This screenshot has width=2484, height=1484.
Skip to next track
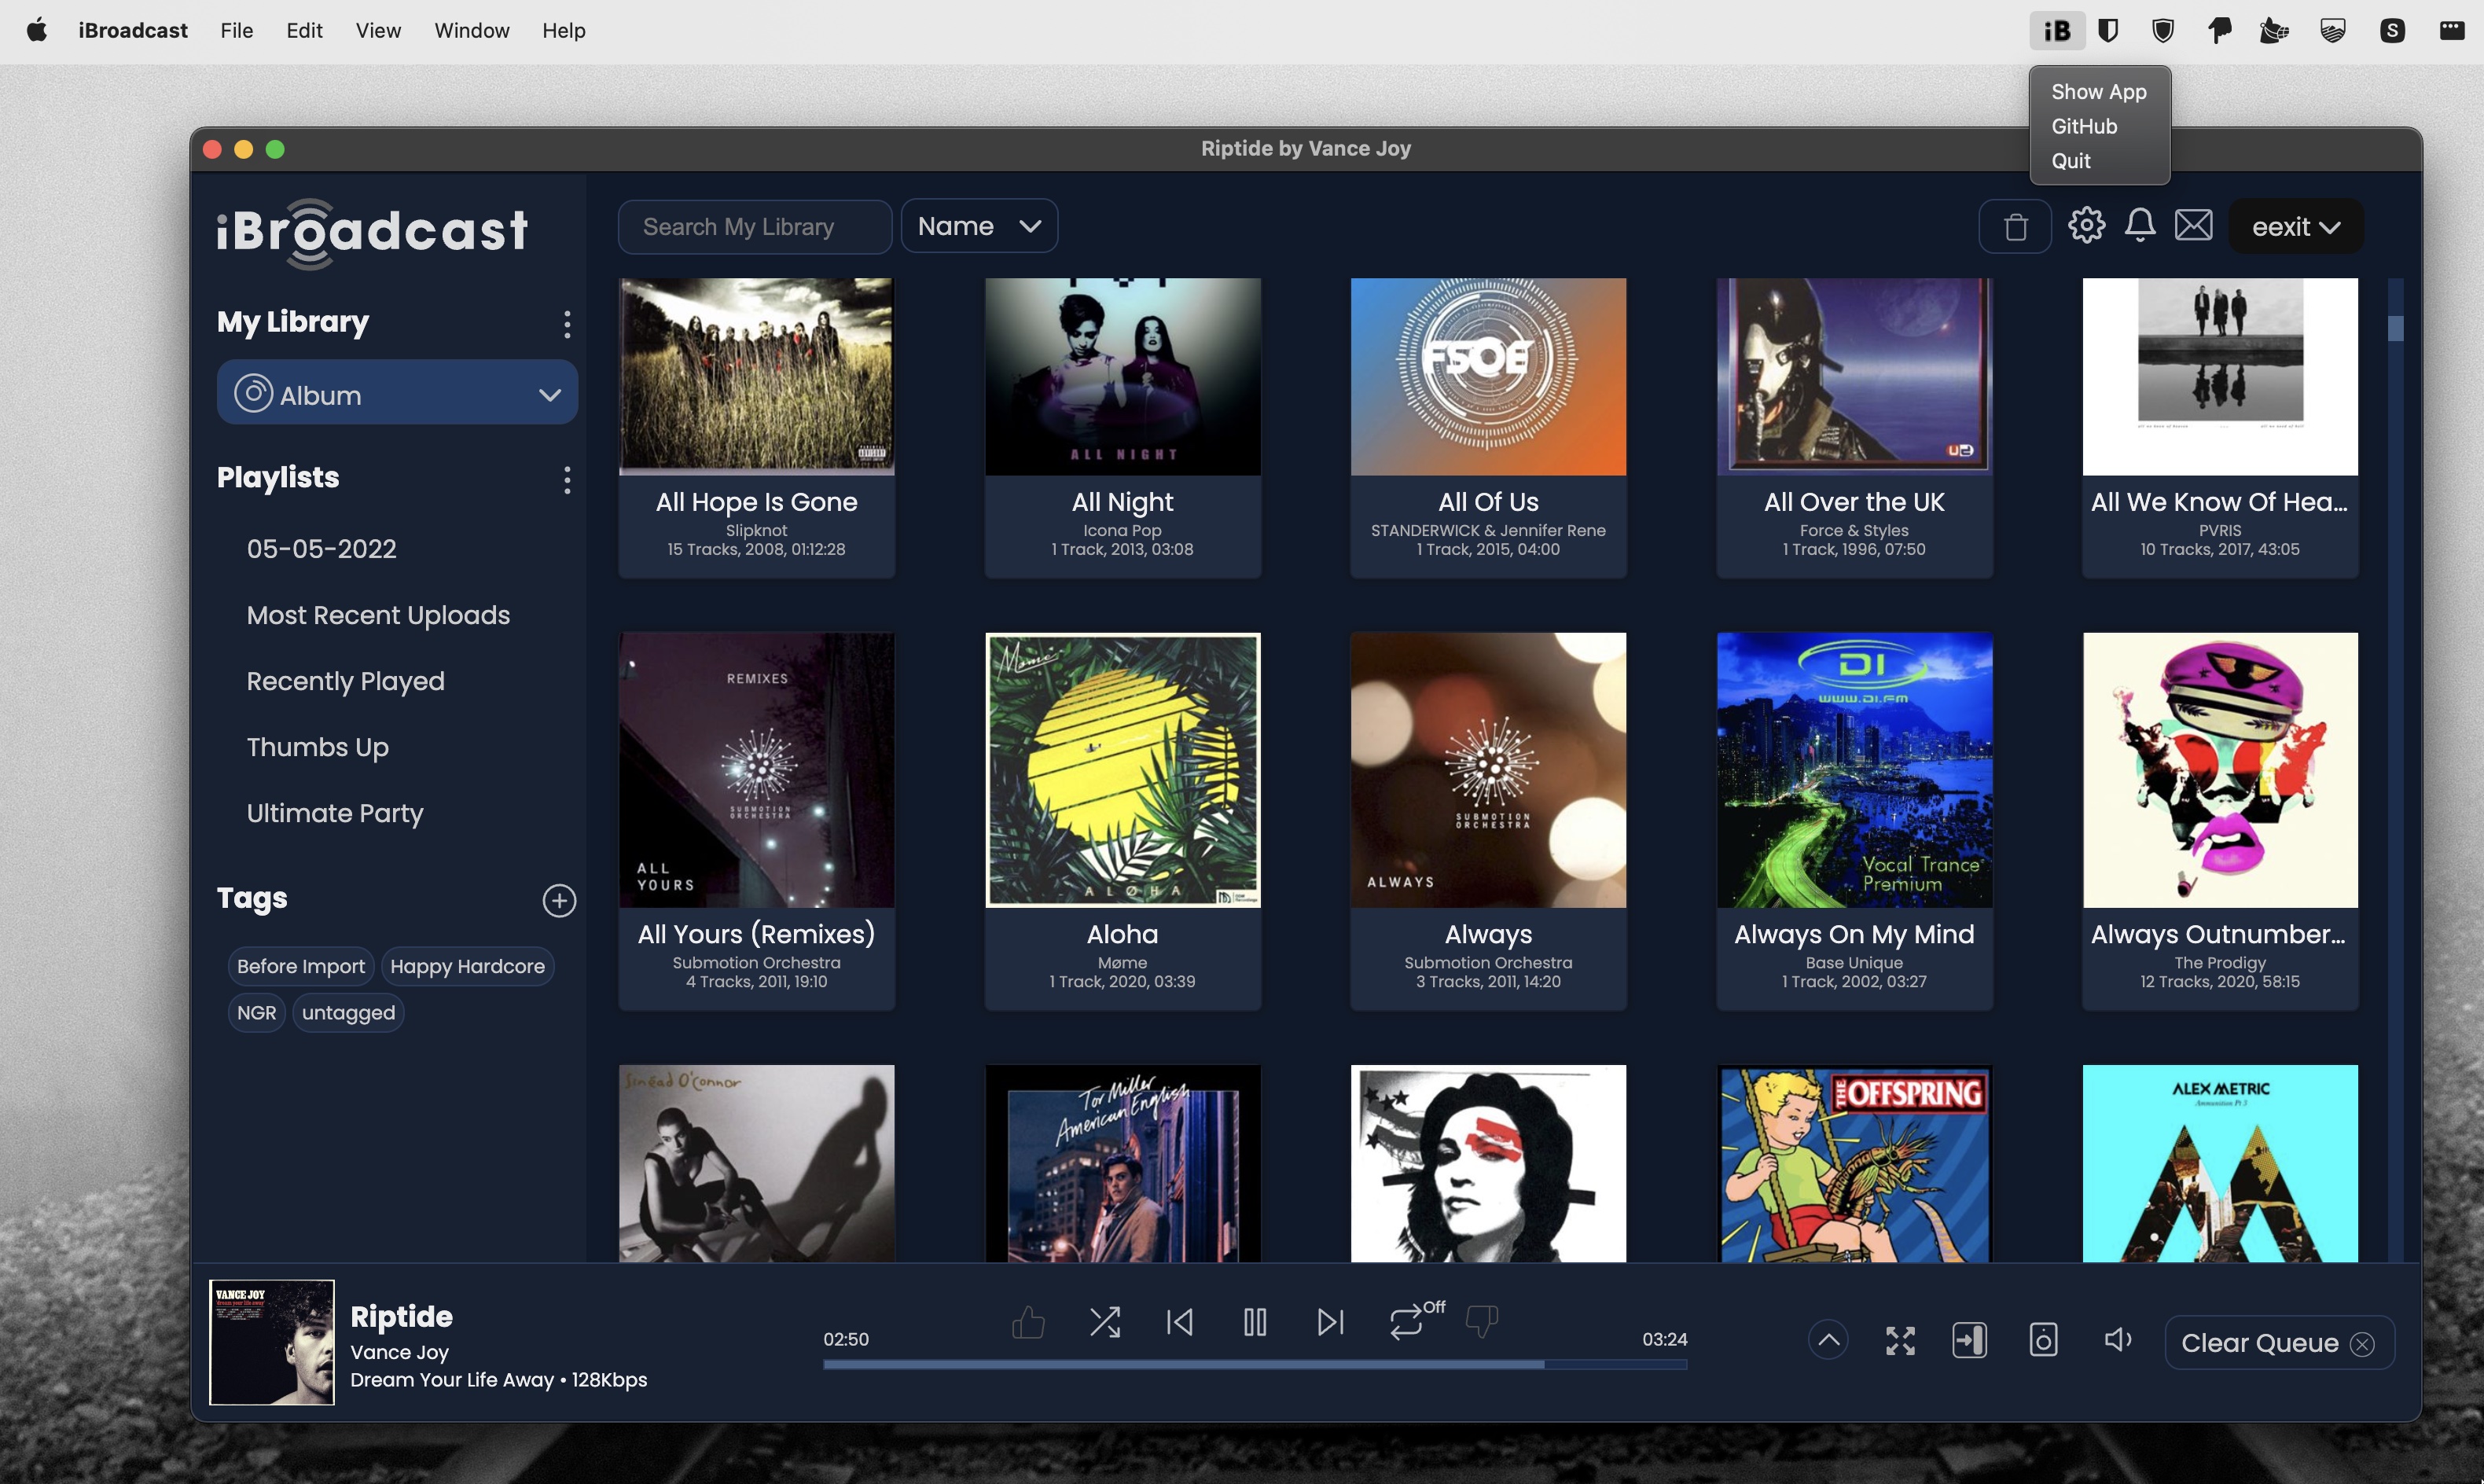pos(1330,1322)
